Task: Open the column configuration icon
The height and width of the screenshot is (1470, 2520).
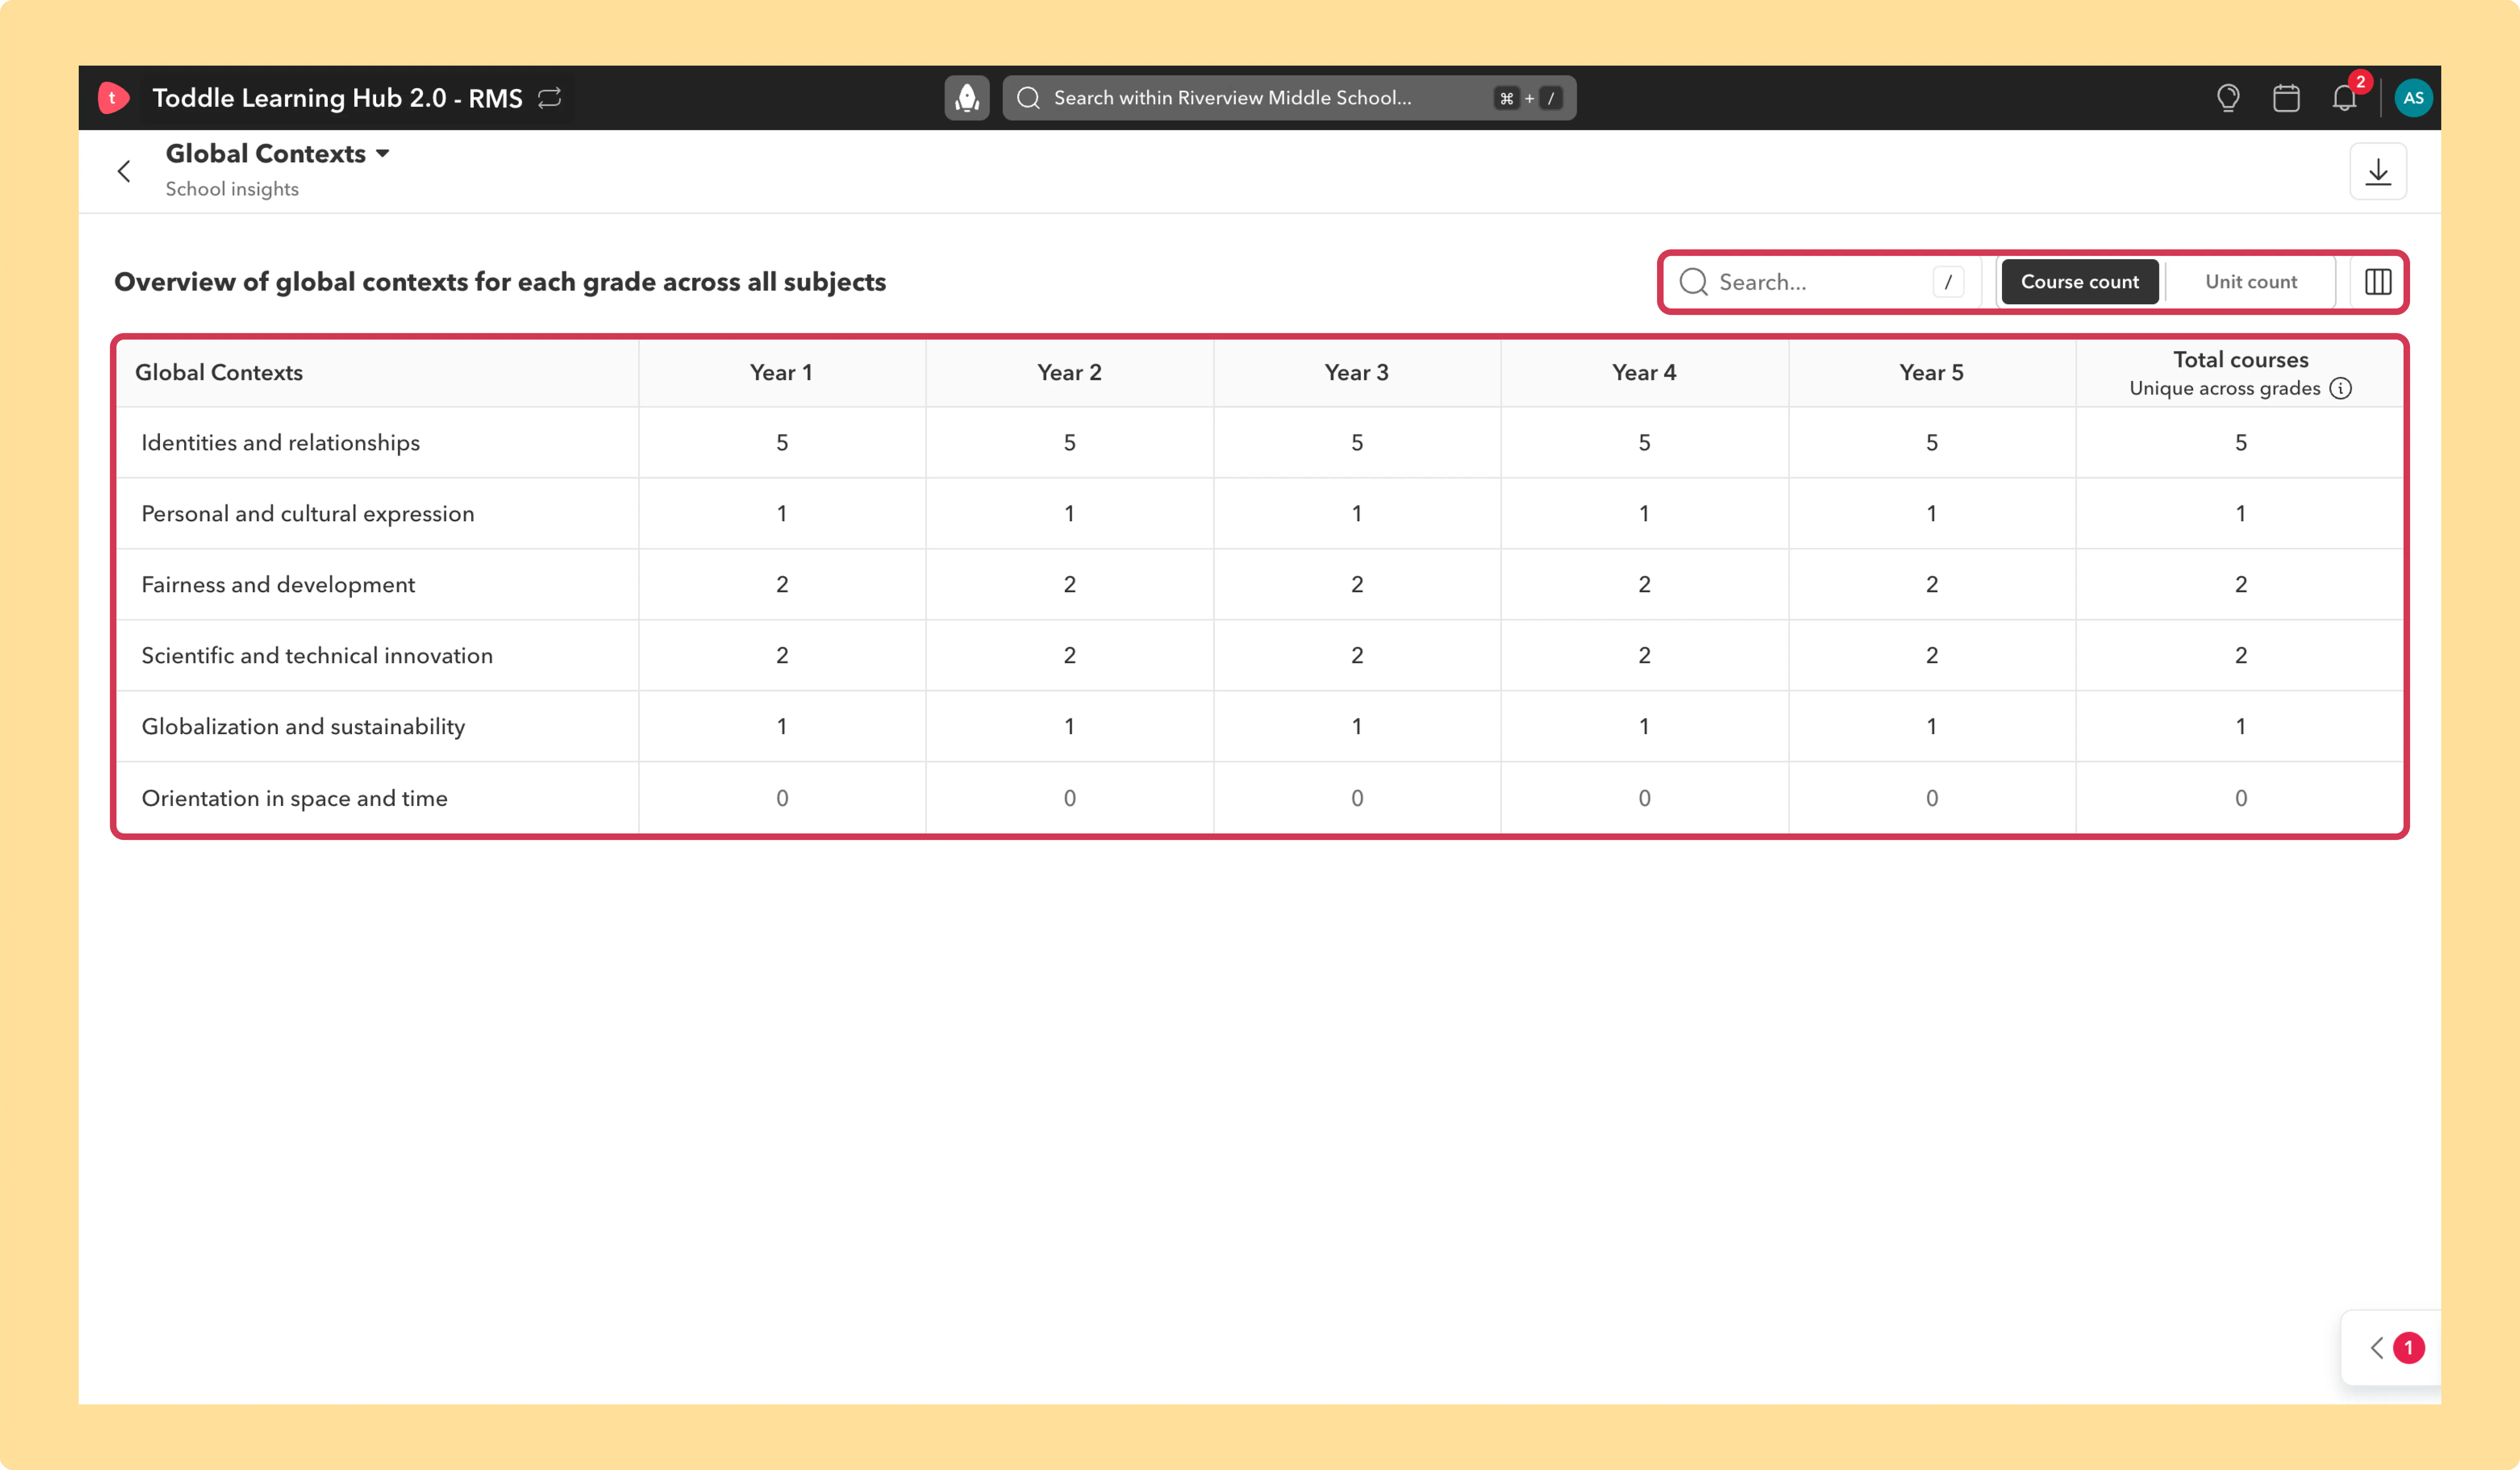Action: (x=2378, y=282)
